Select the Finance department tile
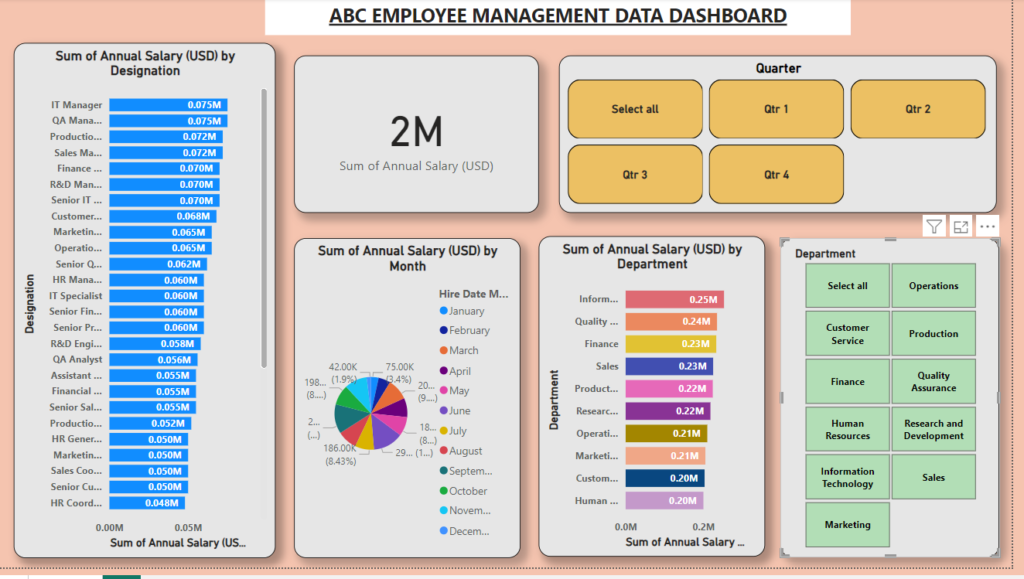This screenshot has height=579, width=1024. [x=847, y=382]
